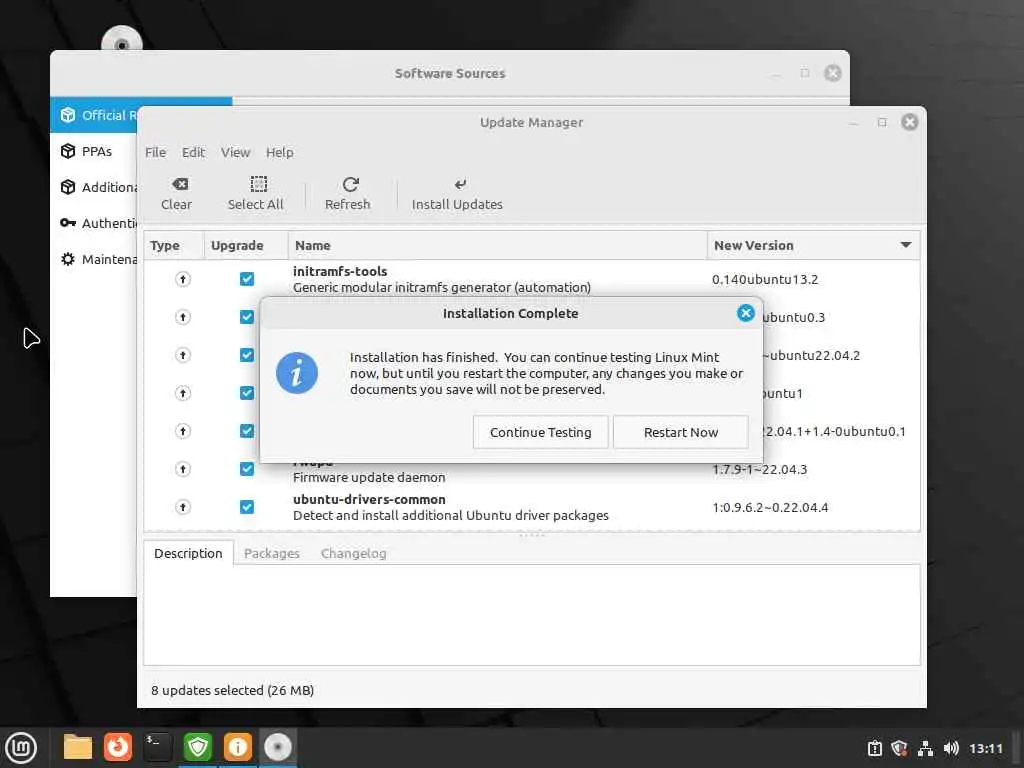Image resolution: width=1024 pixels, height=768 pixels.
Task: Toggle checkbox of the ubuntu0.3 version row
Action: click(x=247, y=317)
